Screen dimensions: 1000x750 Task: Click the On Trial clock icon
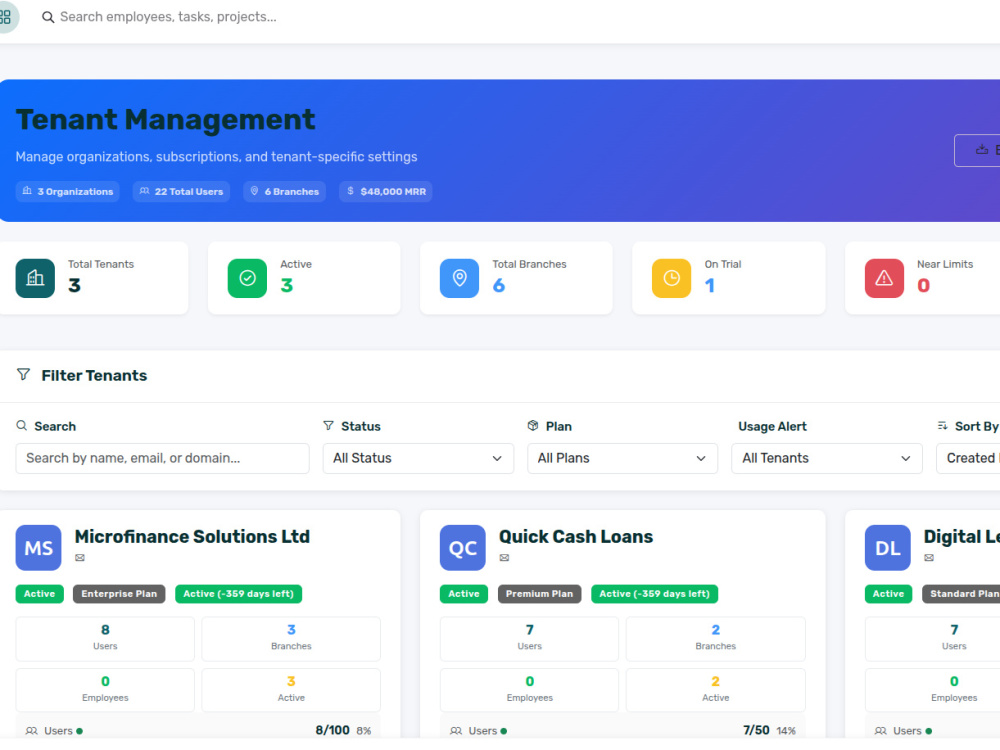click(x=672, y=278)
